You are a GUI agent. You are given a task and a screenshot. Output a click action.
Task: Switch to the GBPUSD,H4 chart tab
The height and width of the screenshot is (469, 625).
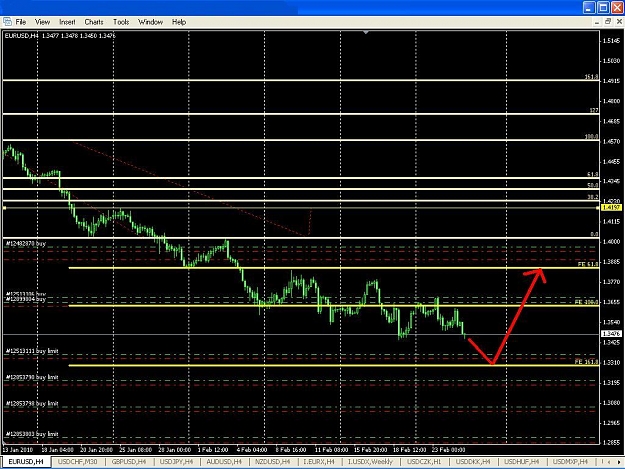click(129, 462)
